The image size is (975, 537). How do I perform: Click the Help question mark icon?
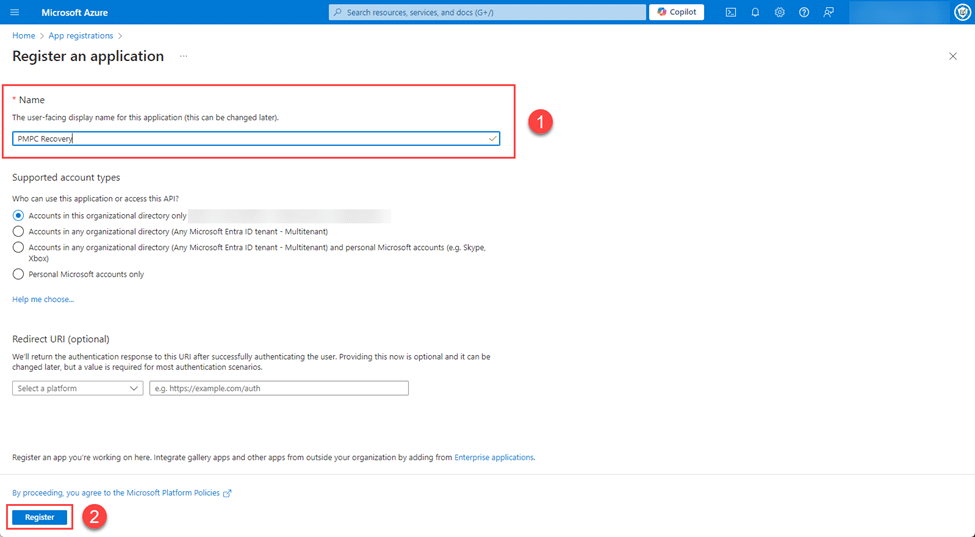(x=804, y=12)
